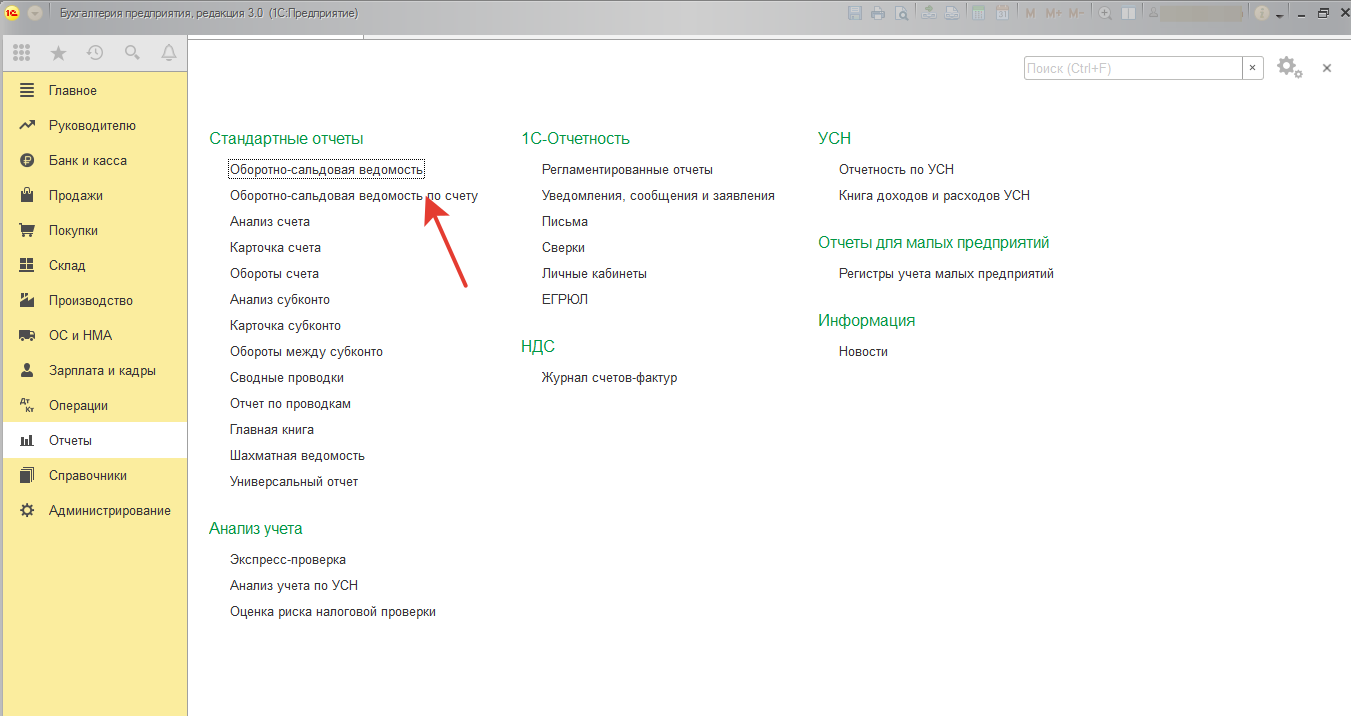Switch to the Склад section
The width and height of the screenshot is (1351, 716).
pos(94,265)
